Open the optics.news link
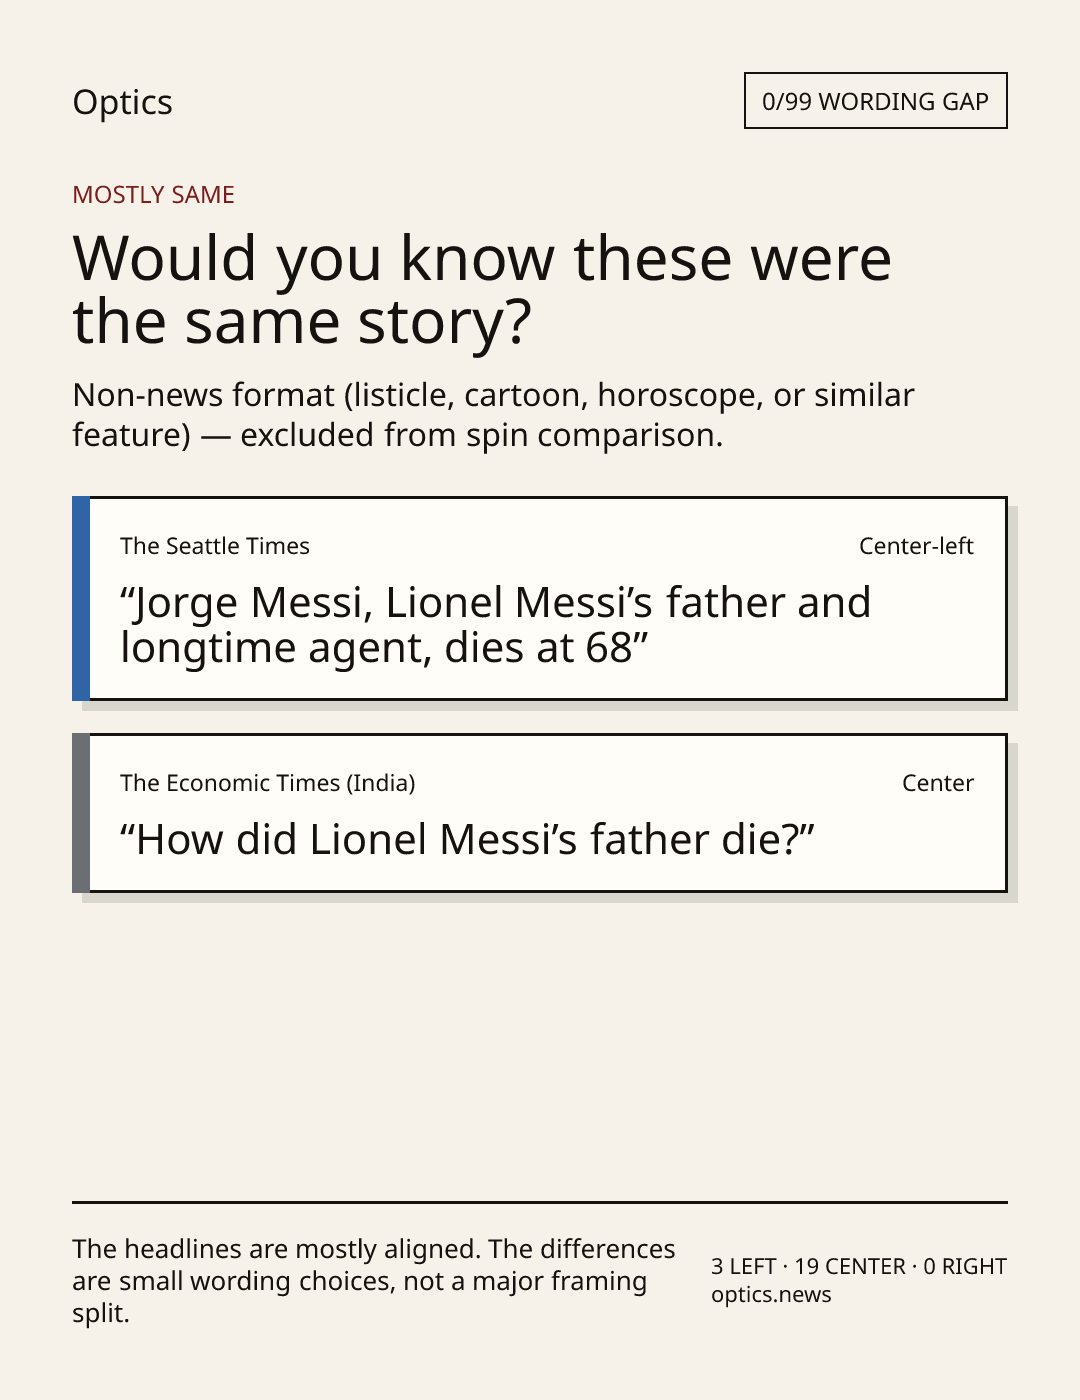 (x=771, y=1294)
